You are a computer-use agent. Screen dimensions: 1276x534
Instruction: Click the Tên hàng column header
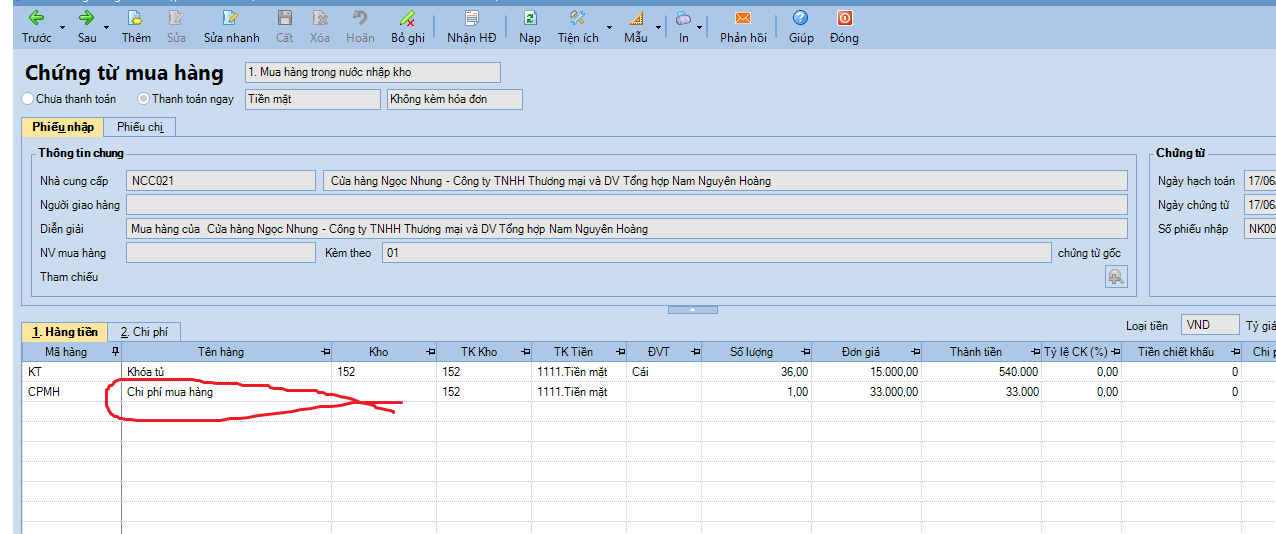[220, 352]
